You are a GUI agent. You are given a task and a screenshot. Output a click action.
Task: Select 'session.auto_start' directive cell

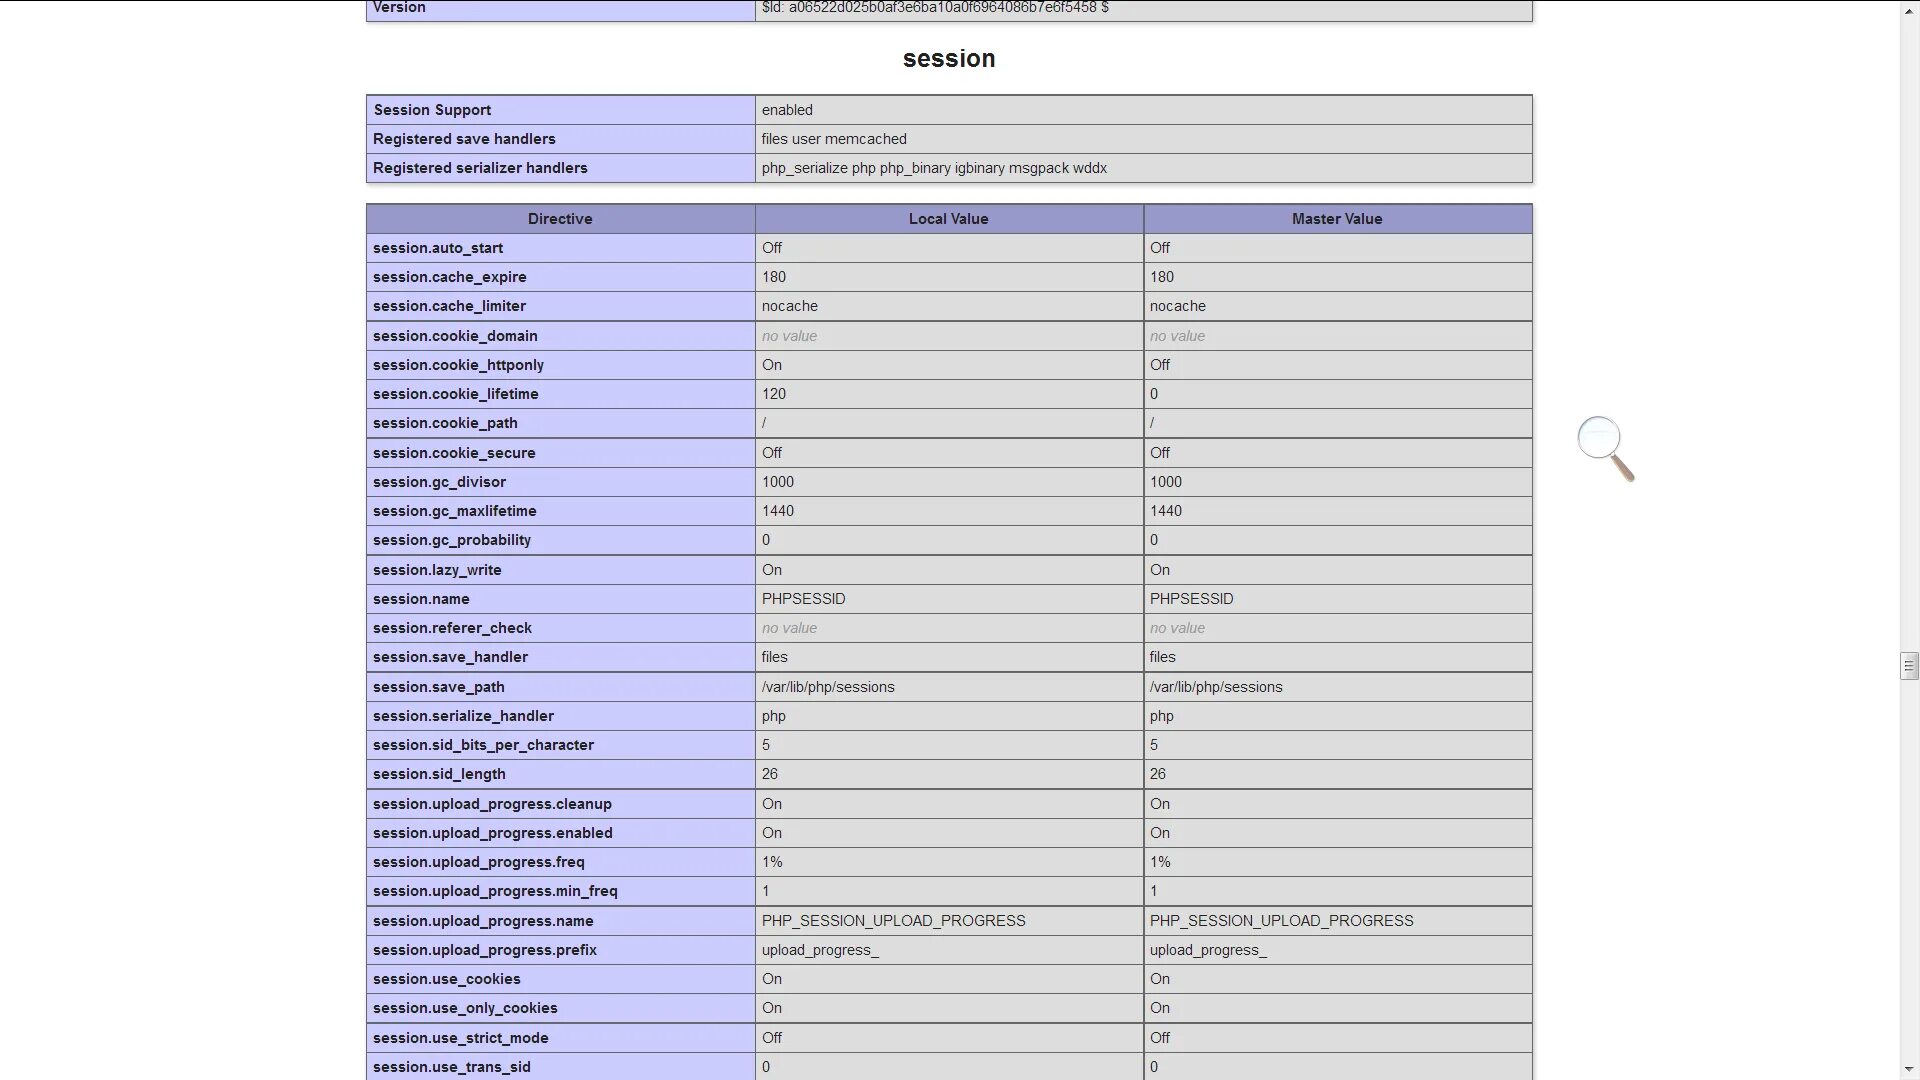click(x=560, y=248)
